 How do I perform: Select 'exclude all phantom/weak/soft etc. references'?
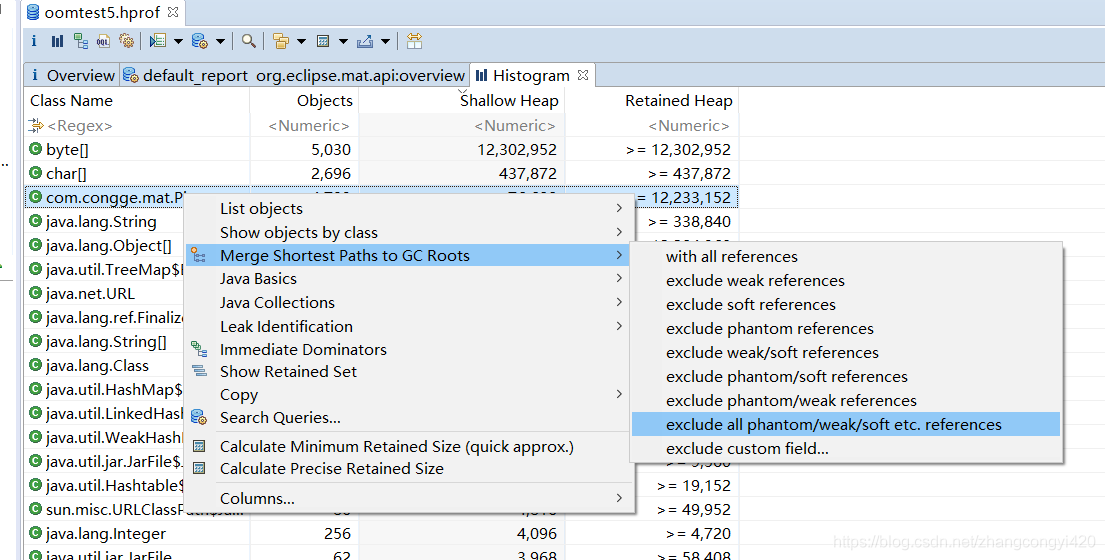point(834,425)
